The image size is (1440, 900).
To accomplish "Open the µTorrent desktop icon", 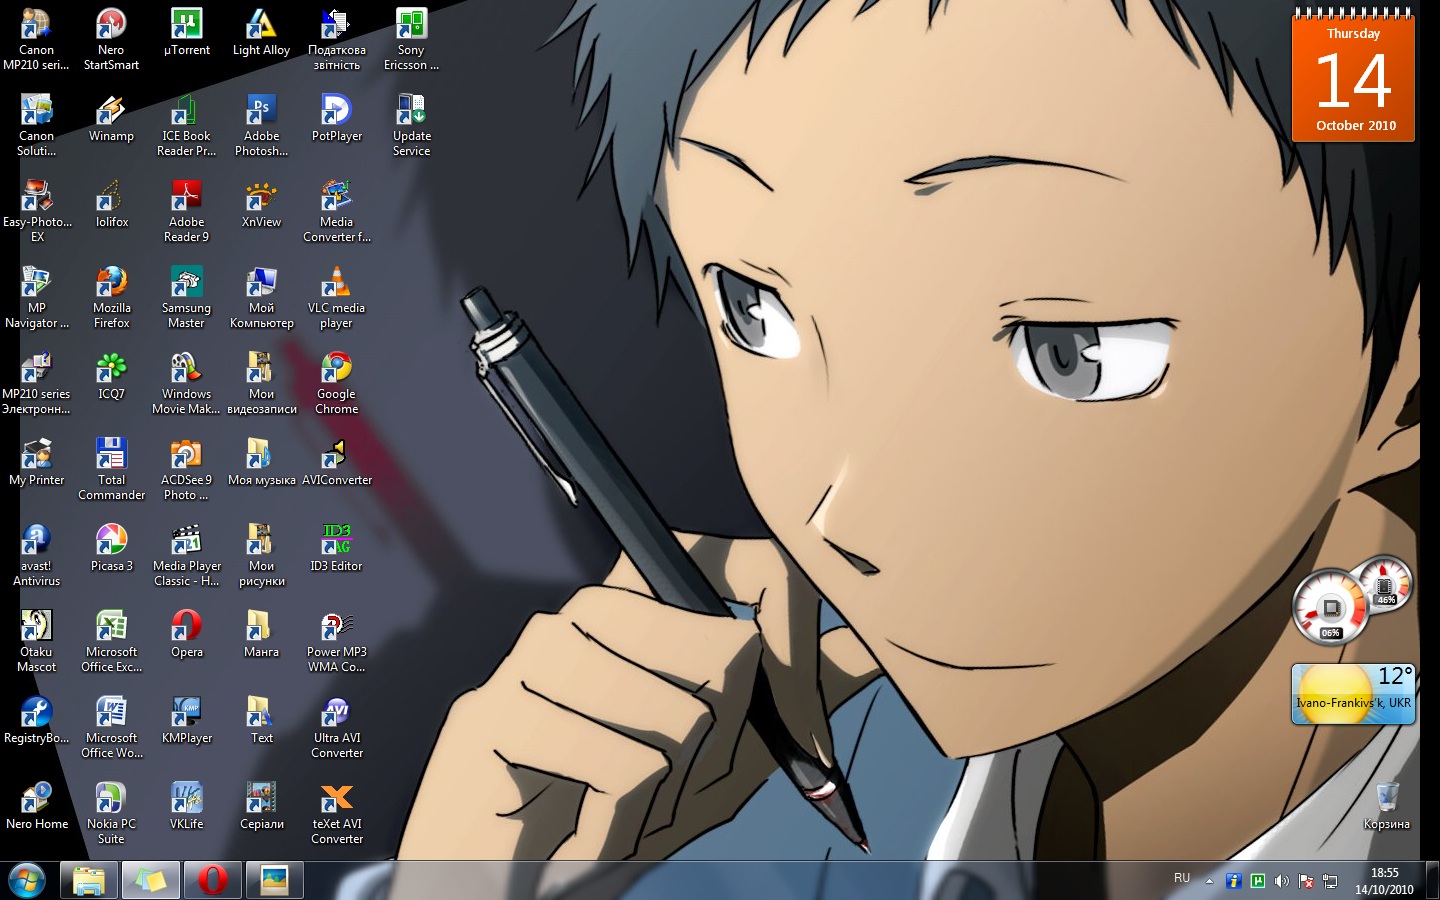I will 187,33.
